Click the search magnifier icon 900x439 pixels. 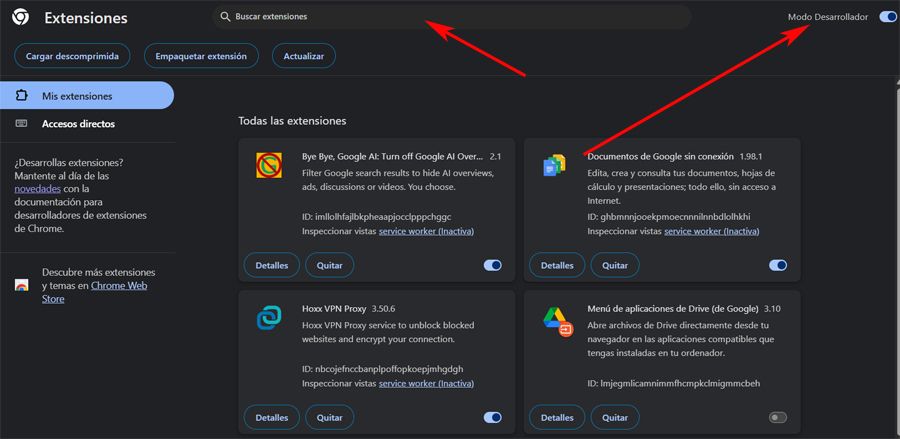click(x=226, y=17)
